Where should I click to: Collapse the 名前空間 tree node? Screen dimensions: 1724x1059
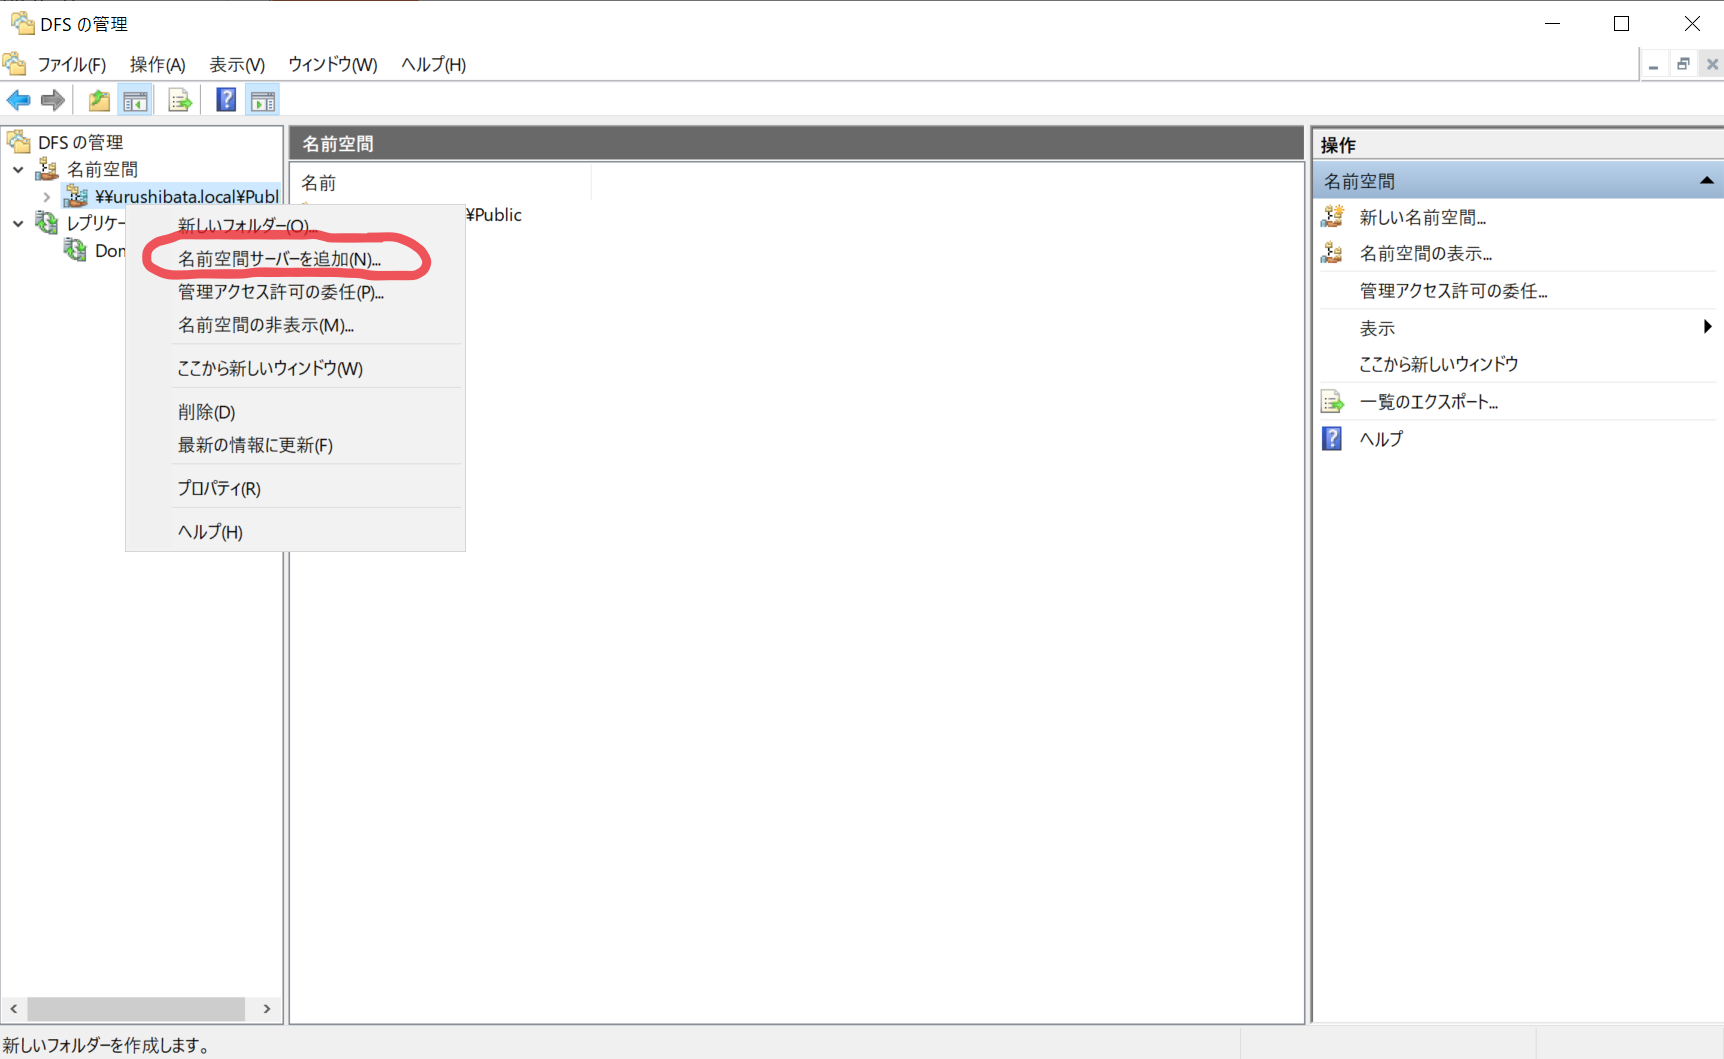pos(18,169)
